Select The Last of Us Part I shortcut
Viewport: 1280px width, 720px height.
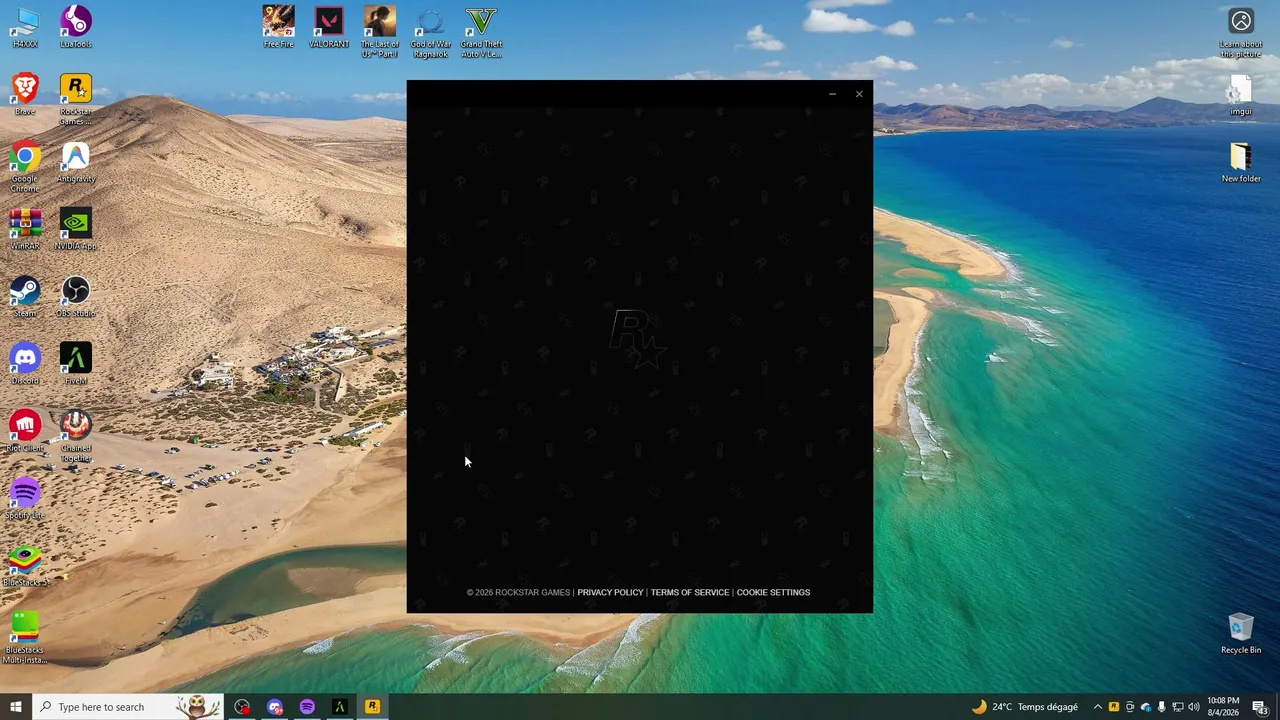tap(380, 32)
